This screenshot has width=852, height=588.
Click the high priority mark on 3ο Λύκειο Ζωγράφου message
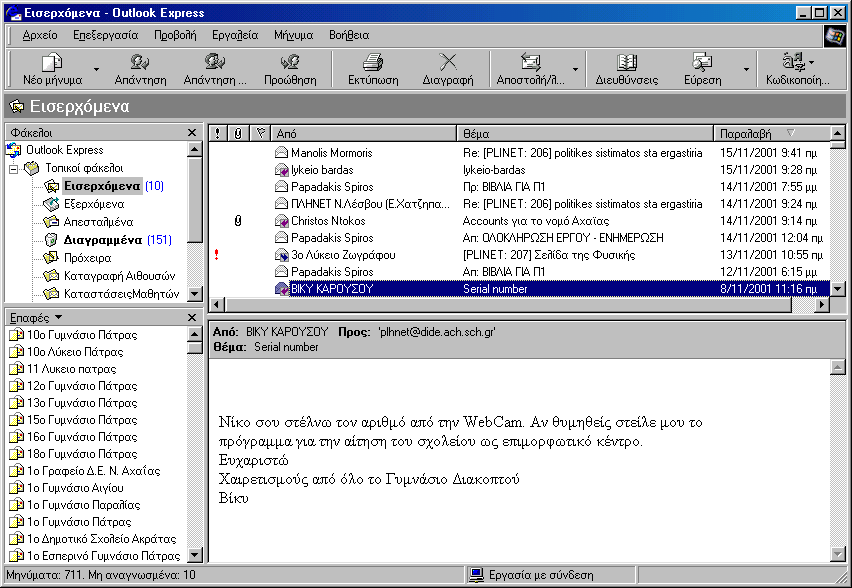click(x=217, y=255)
